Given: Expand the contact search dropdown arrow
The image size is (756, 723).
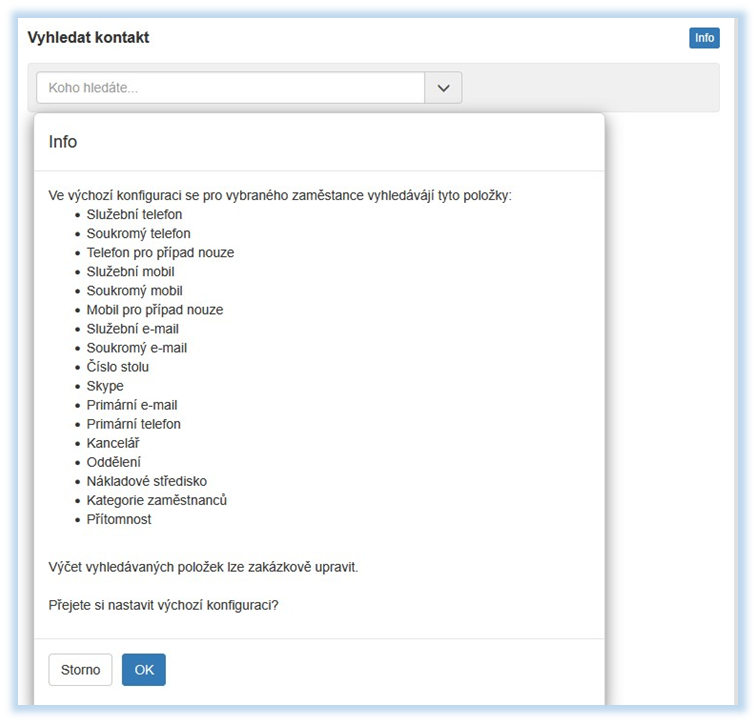Looking at the screenshot, I should 443,88.
